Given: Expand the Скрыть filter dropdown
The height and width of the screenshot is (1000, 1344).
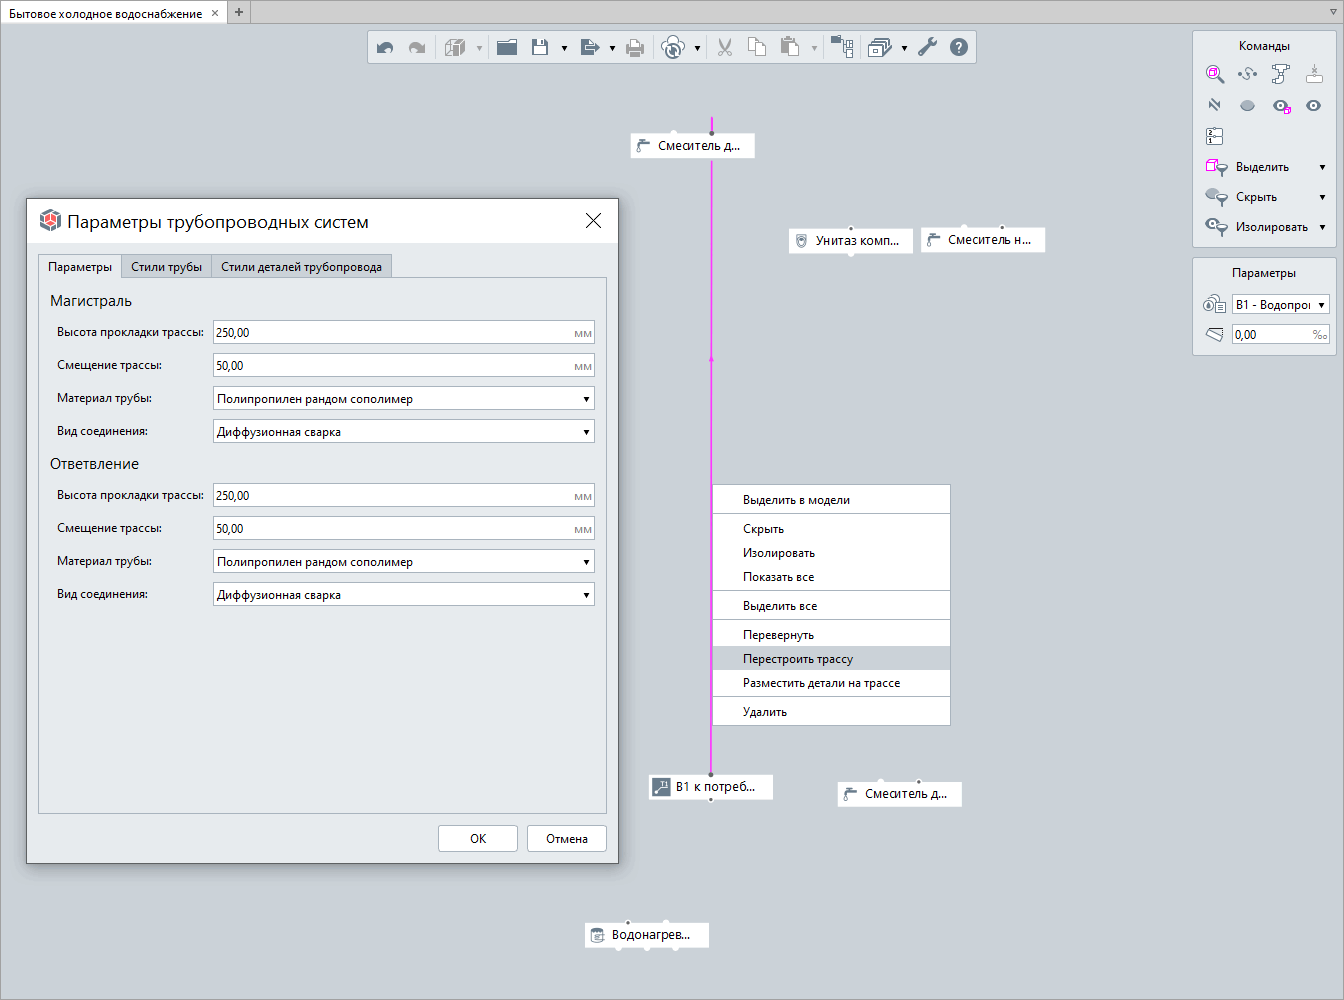Looking at the screenshot, I should pyautogui.click(x=1322, y=197).
